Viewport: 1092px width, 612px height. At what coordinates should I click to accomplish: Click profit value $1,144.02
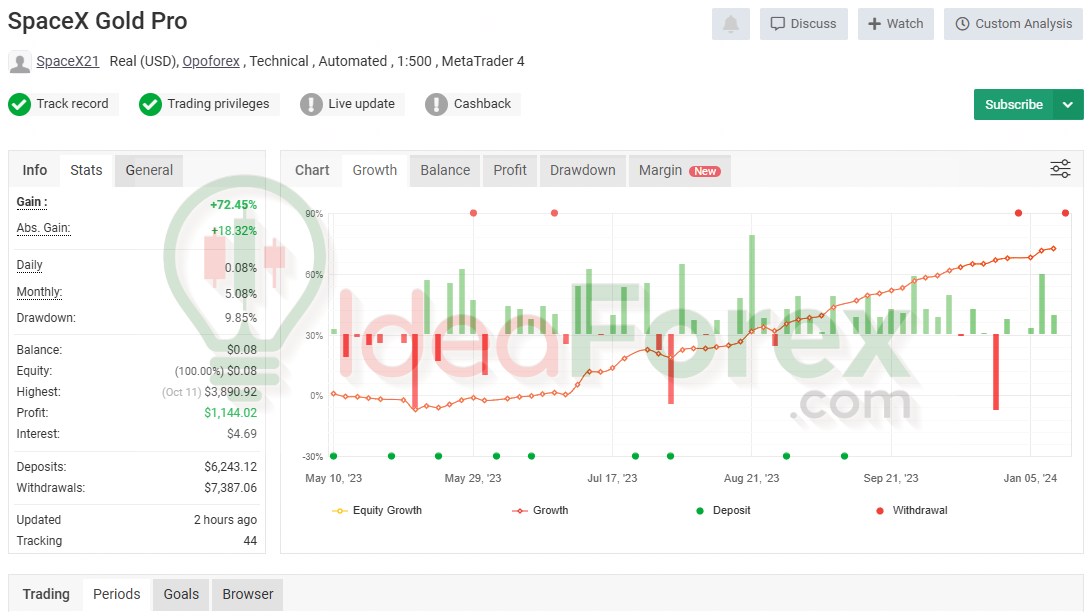[x=231, y=413]
